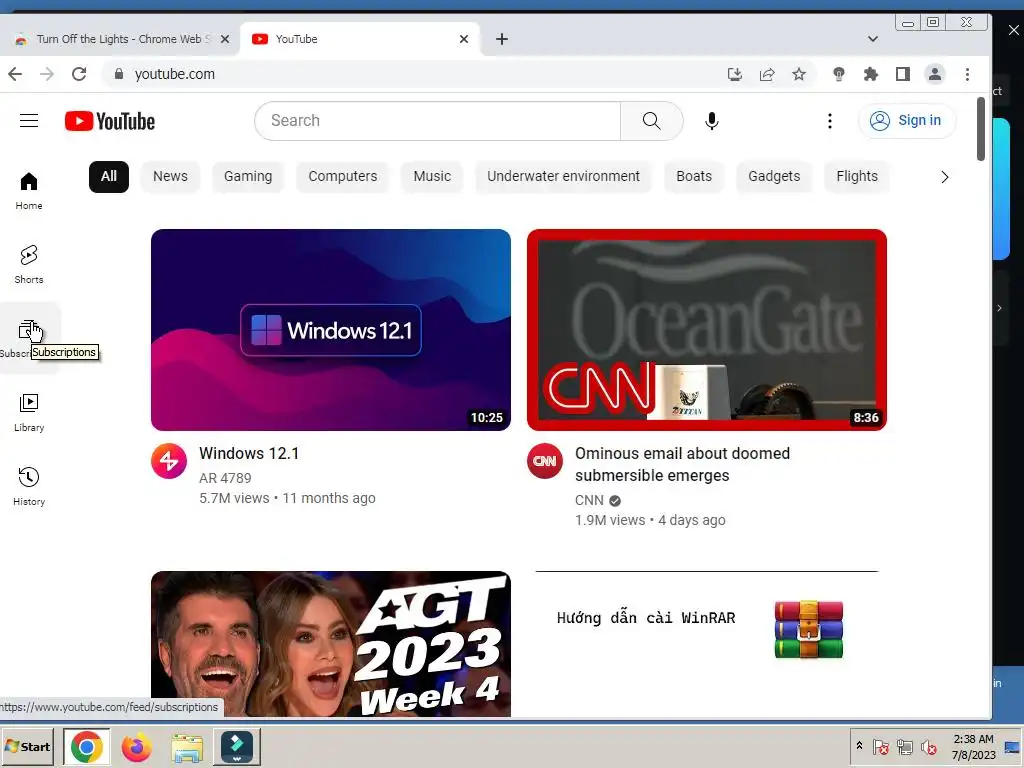Close Turn Off the Lights tab
This screenshot has height=768, width=1024.
pyautogui.click(x=225, y=39)
